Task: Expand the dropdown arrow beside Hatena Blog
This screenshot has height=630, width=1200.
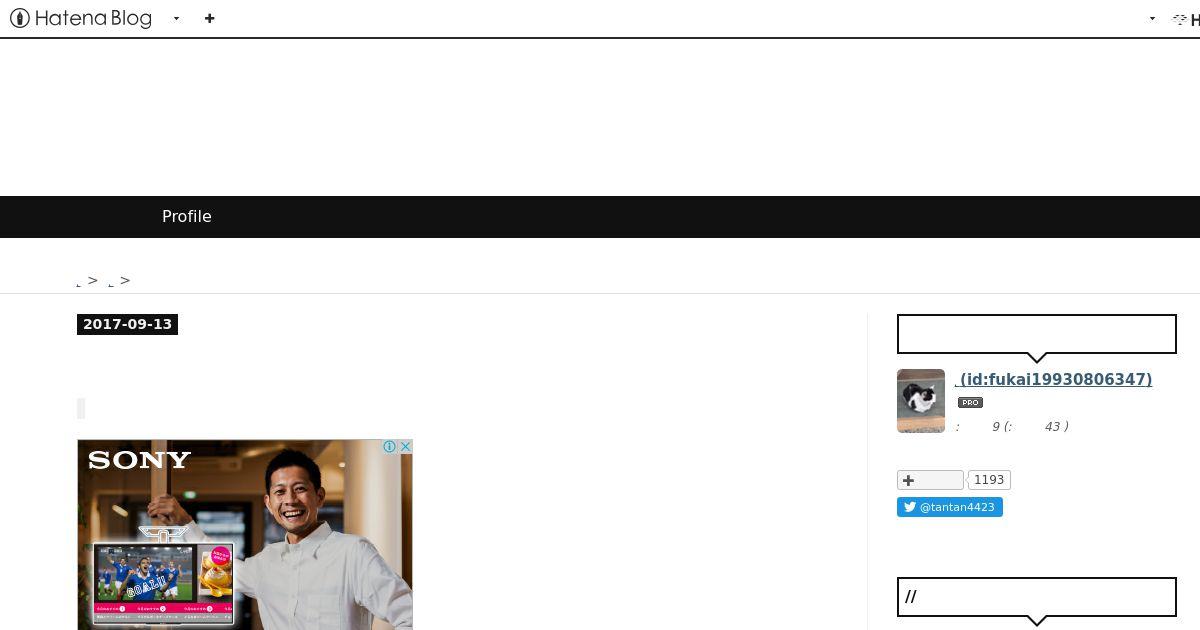Action: tap(176, 18)
